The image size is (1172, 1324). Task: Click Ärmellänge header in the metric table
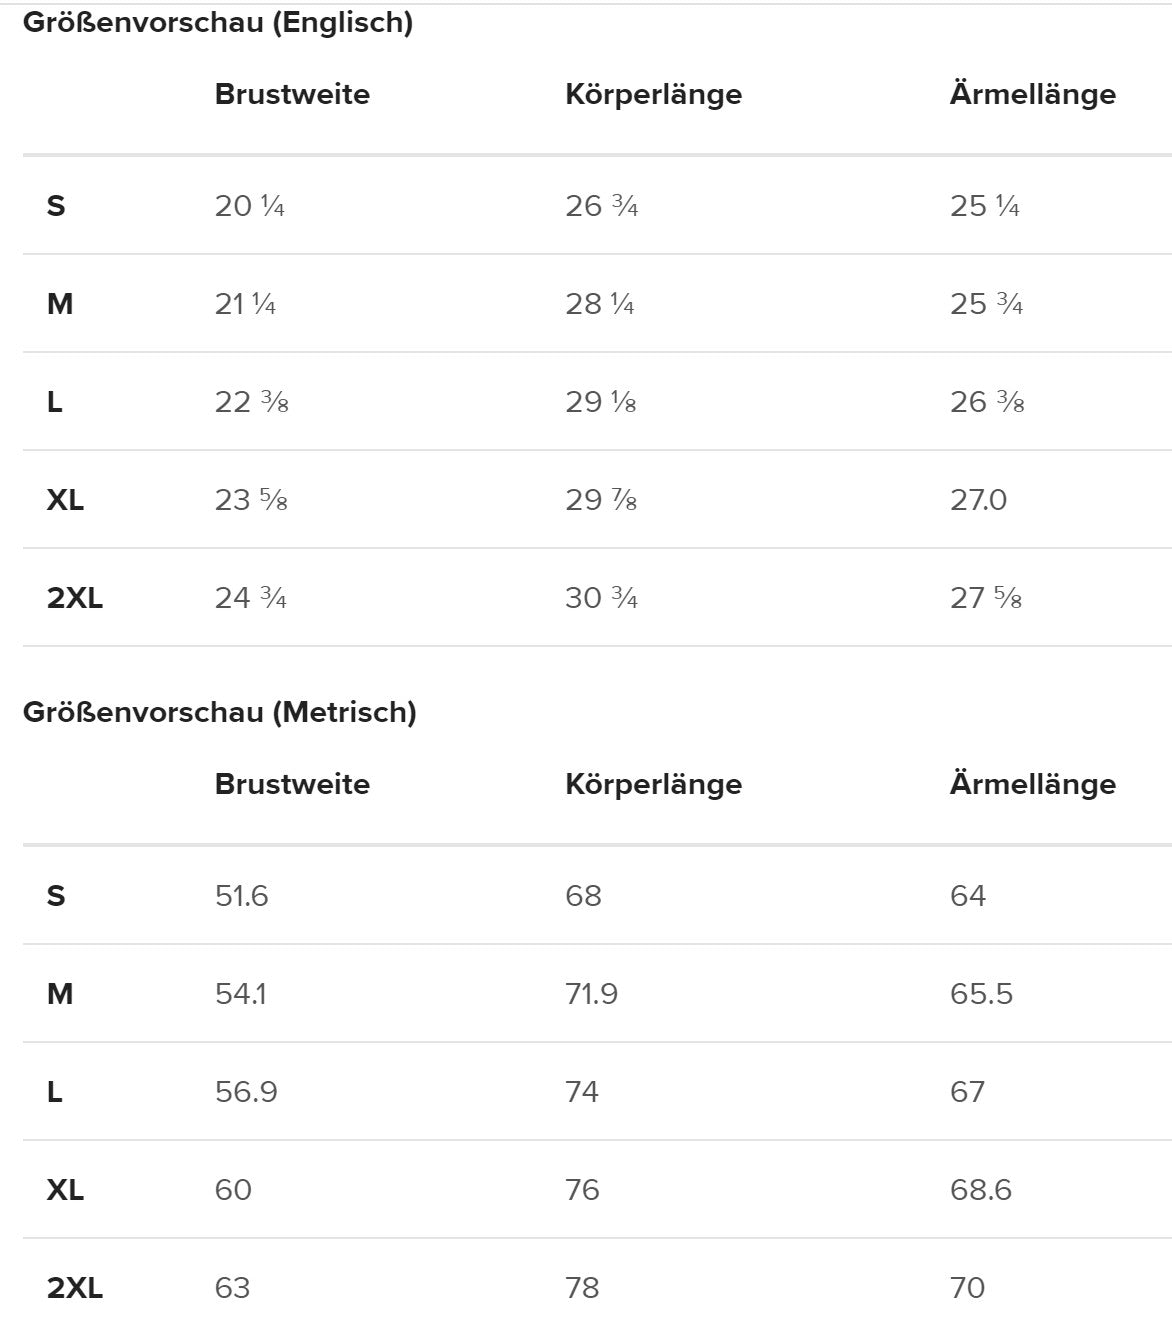[x=1032, y=784]
